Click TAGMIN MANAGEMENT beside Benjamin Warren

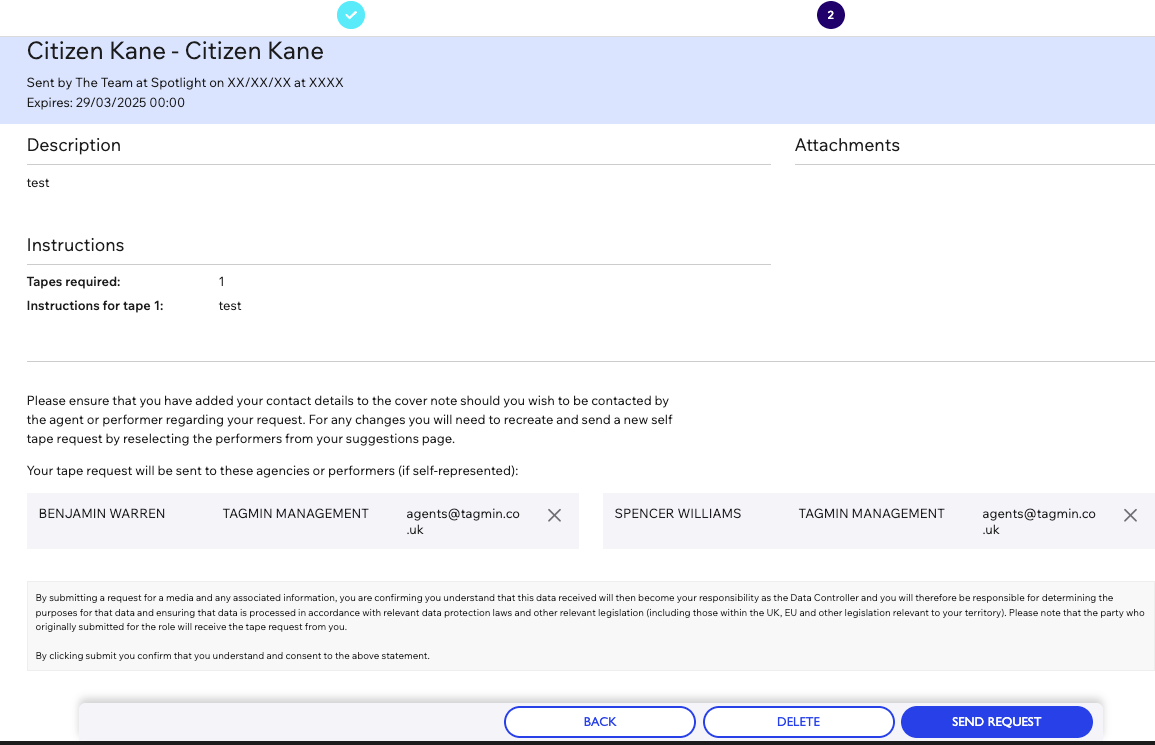coord(295,514)
